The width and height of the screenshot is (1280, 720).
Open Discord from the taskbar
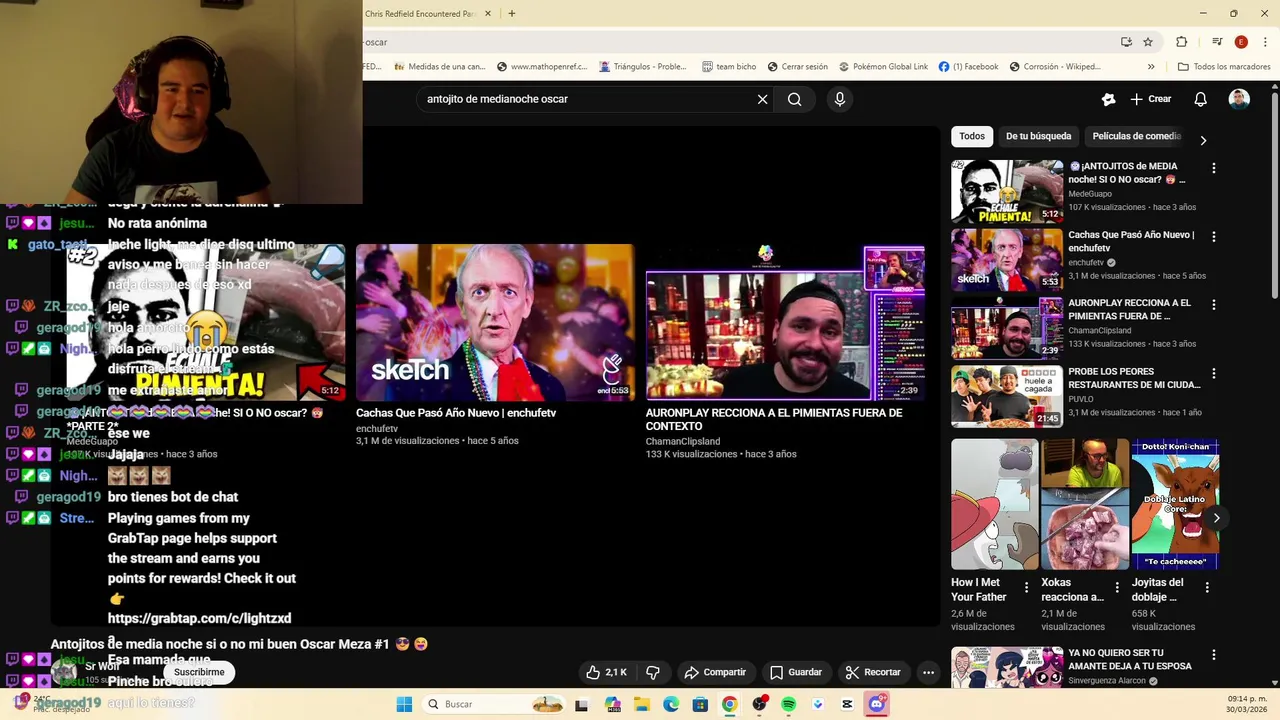(x=877, y=704)
